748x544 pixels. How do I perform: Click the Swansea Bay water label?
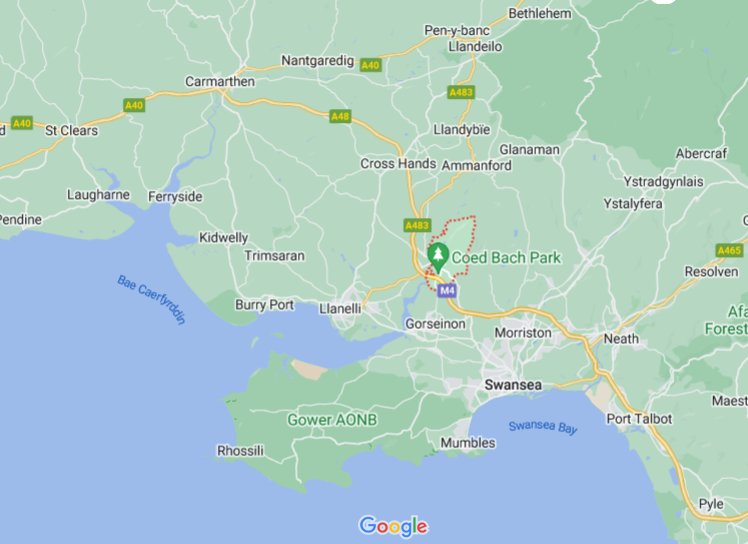(543, 427)
